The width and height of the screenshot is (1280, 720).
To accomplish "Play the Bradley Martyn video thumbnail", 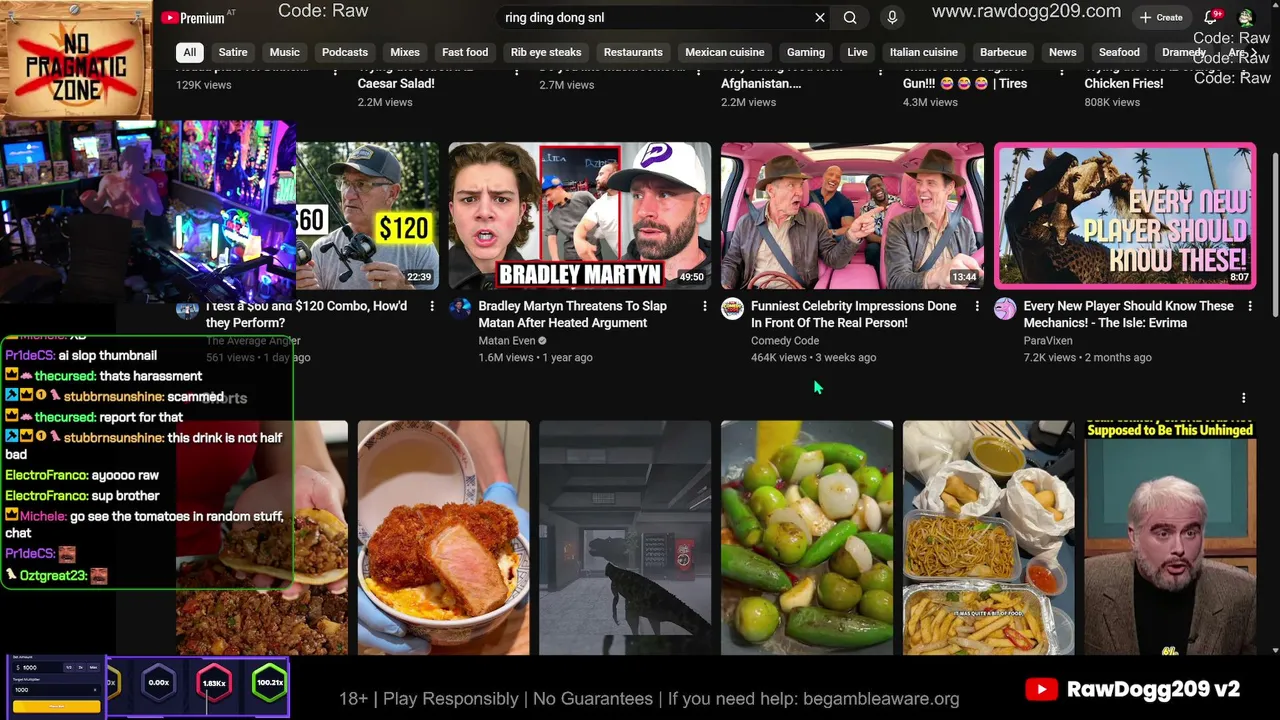I will 580,216.
